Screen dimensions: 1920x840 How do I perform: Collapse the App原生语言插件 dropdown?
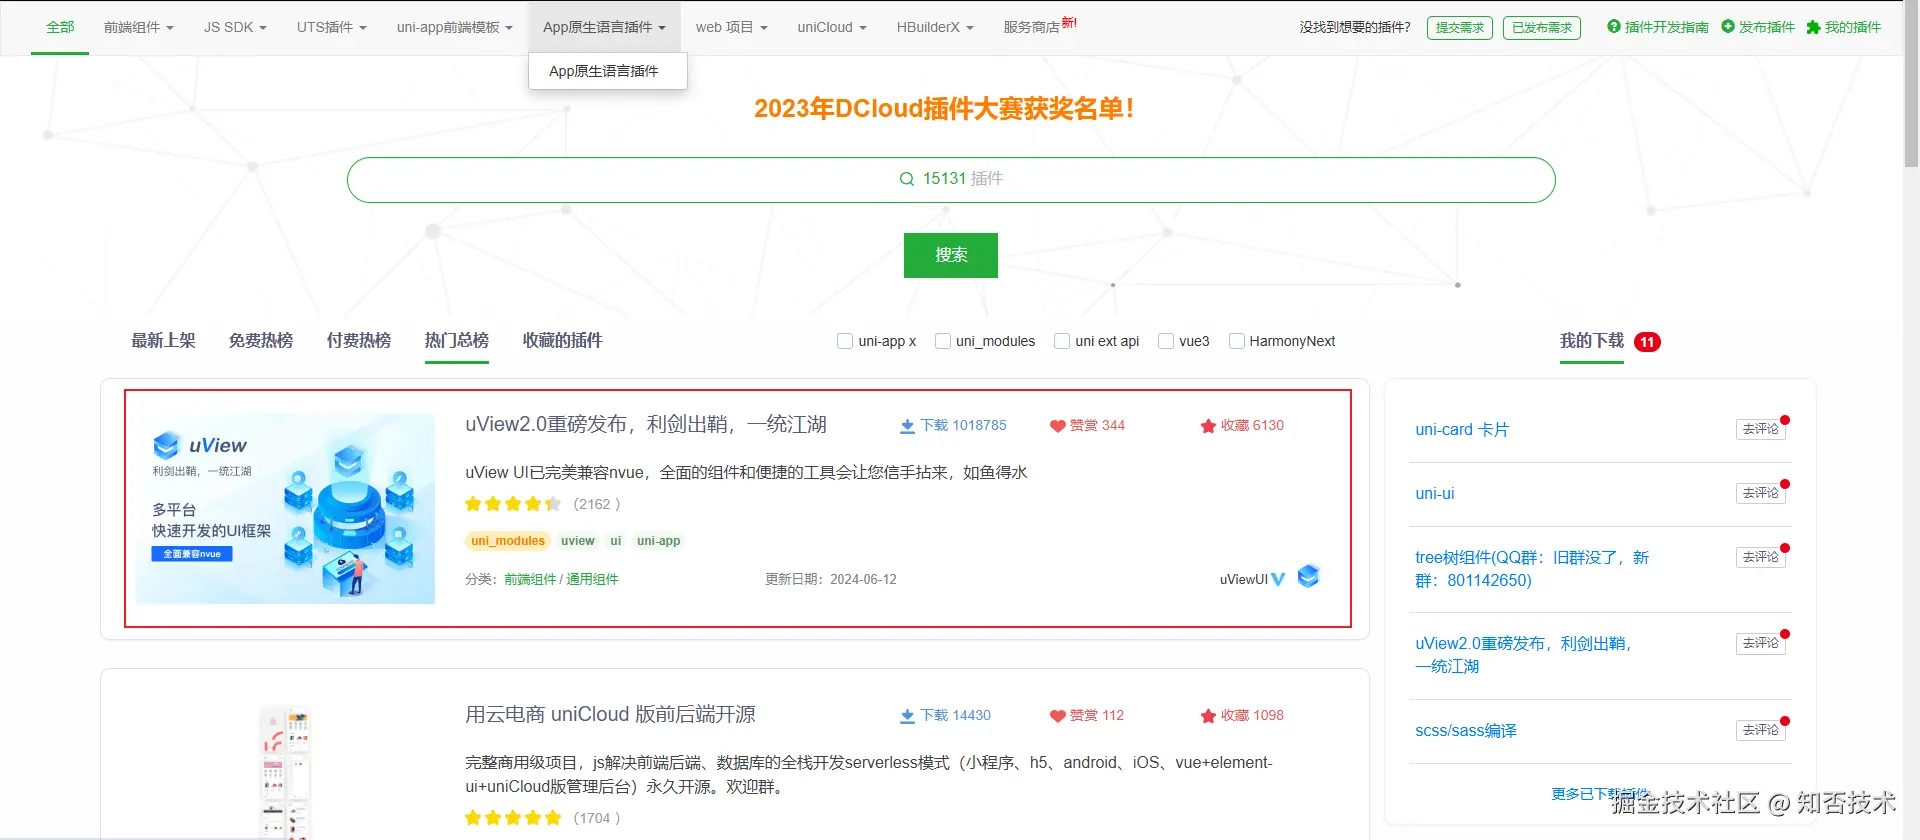pos(604,27)
